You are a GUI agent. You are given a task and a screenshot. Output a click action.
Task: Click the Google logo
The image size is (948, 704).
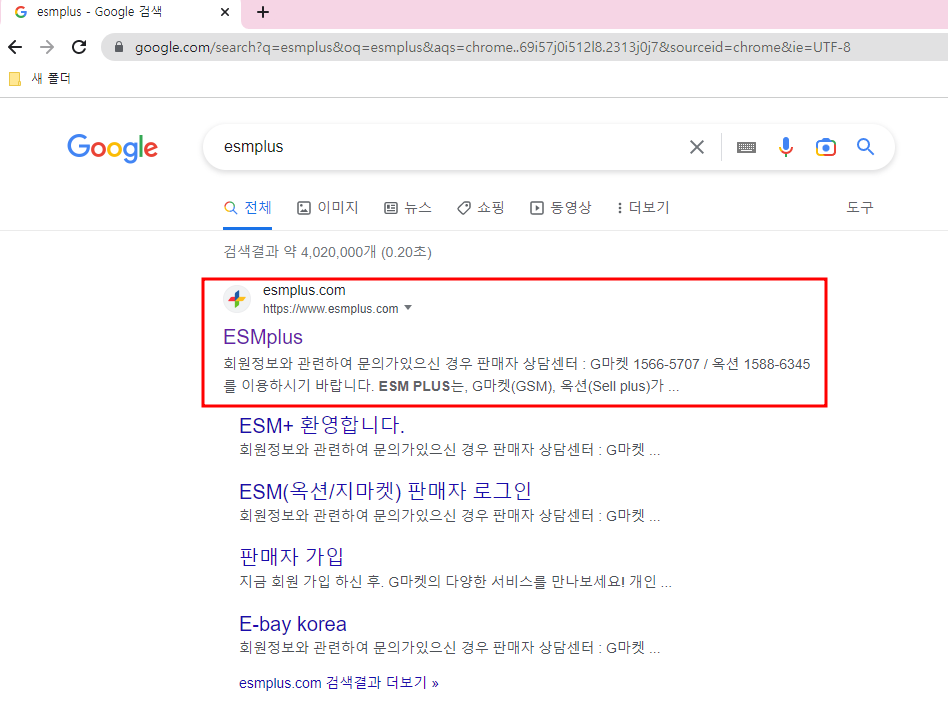point(112,148)
